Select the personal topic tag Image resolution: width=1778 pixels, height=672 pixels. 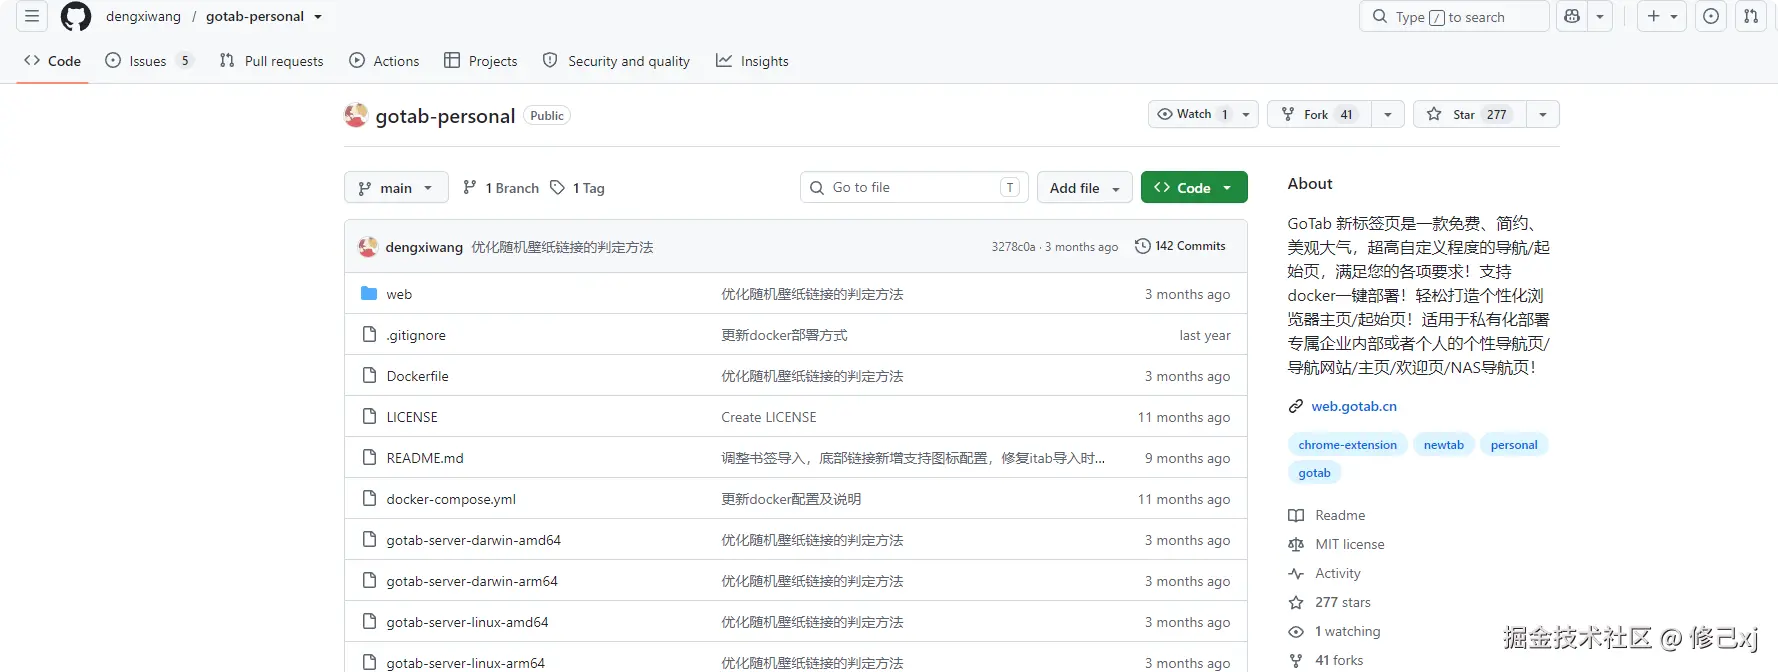[1514, 445]
